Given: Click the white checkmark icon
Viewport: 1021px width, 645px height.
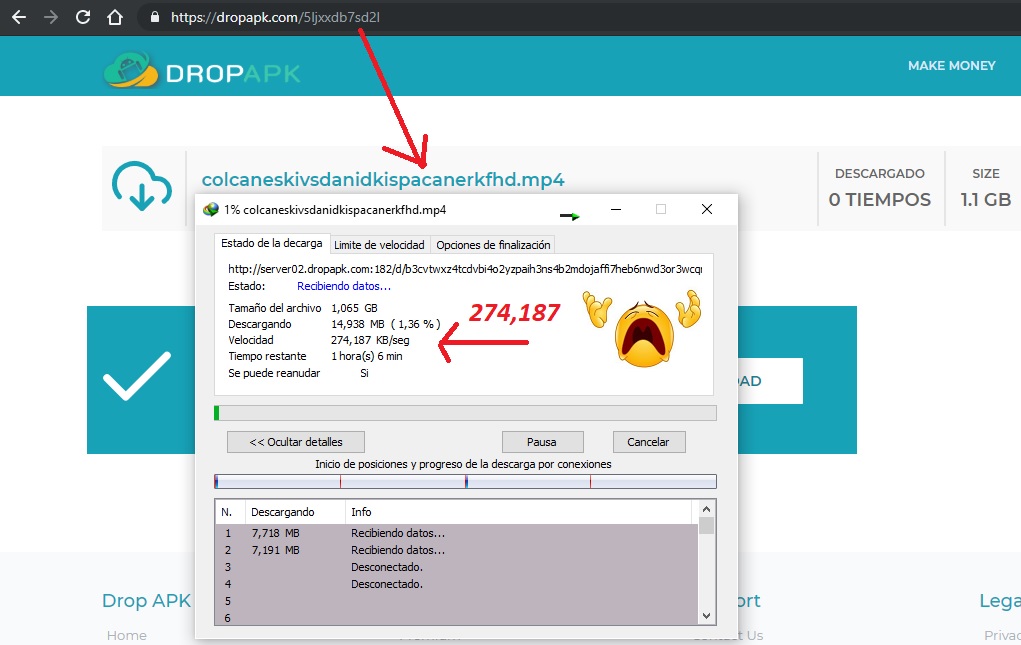Looking at the screenshot, I should coord(137,376).
